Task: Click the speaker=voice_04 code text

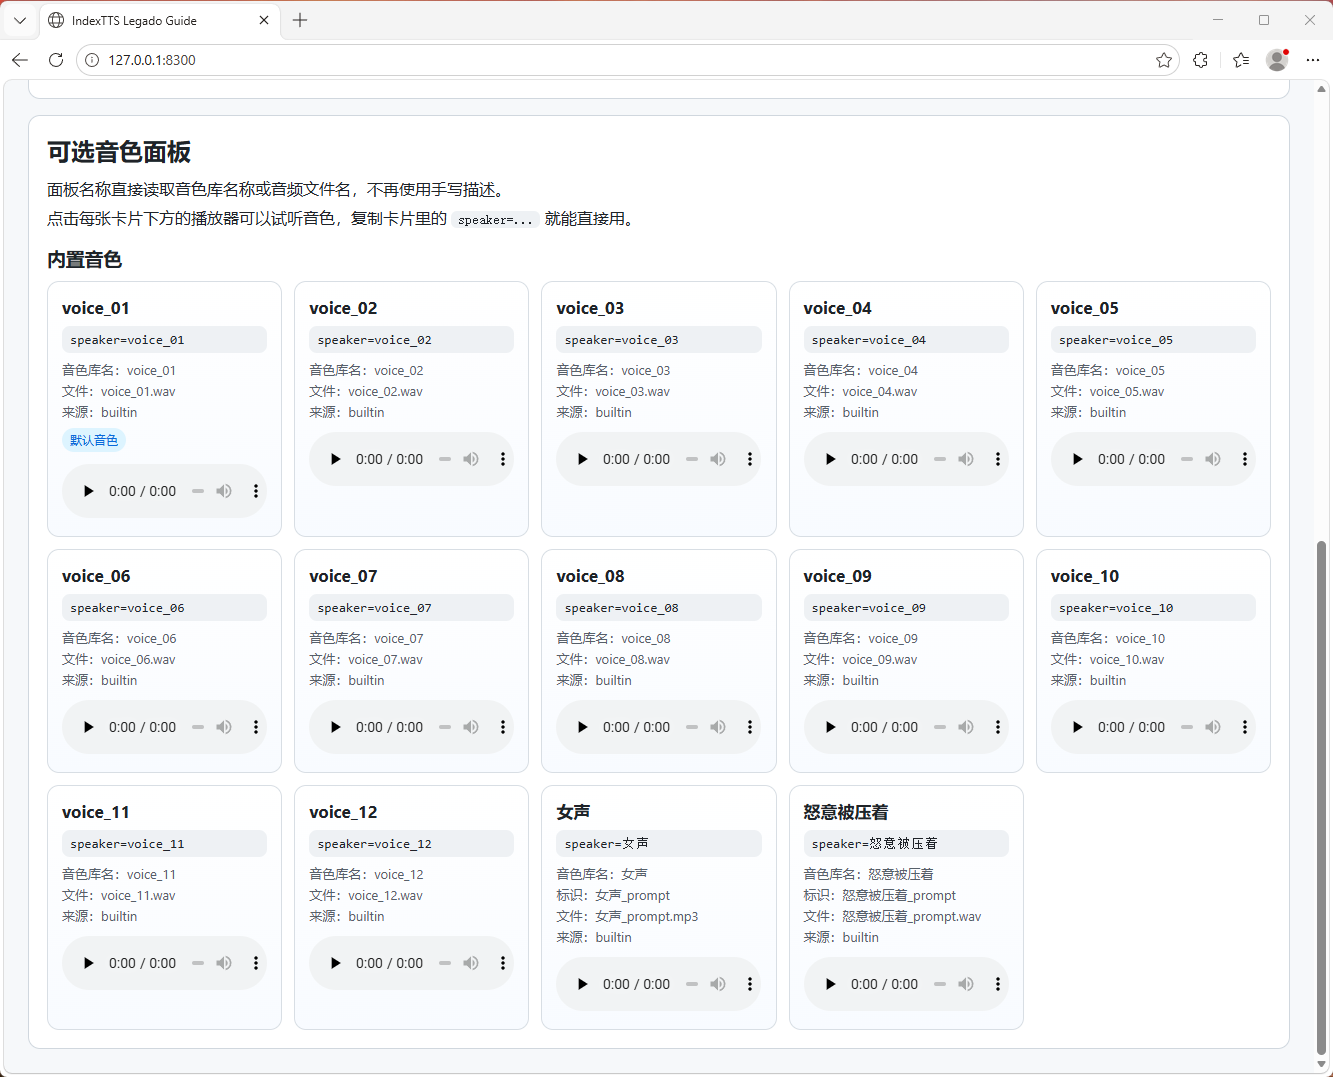Action: point(868,340)
